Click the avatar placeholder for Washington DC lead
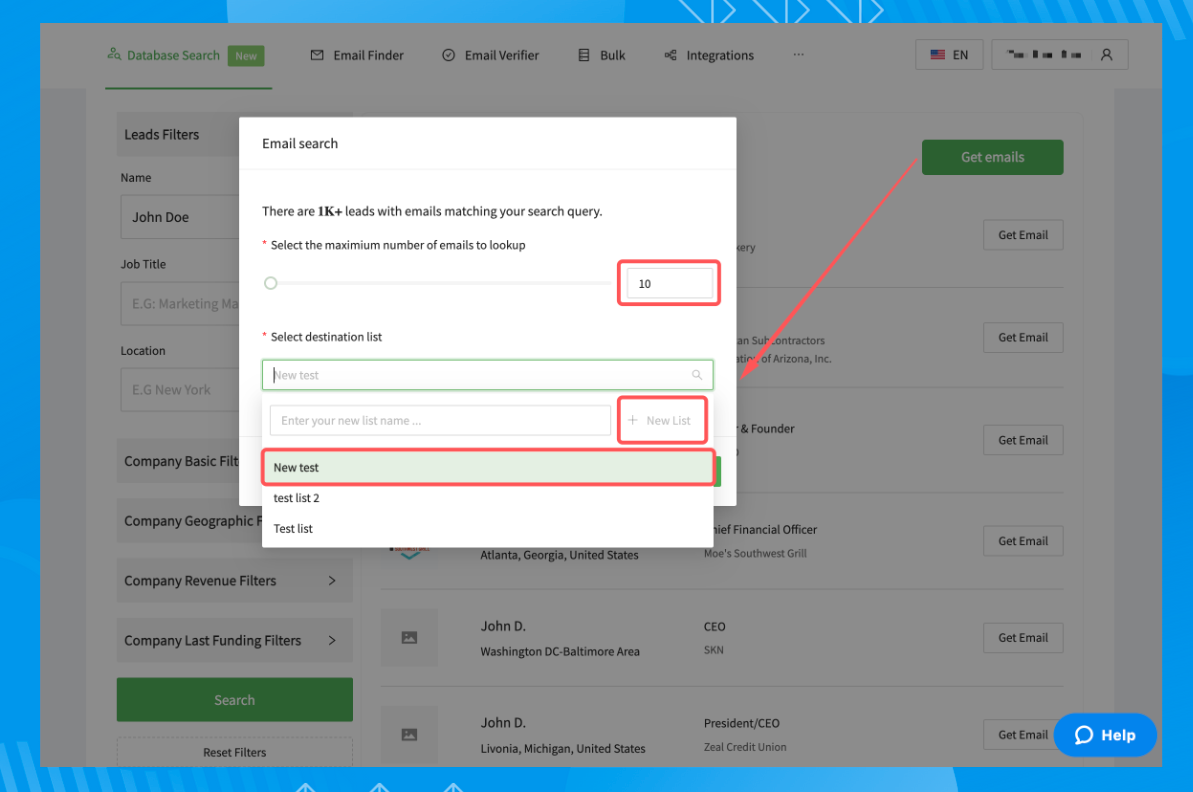Image resolution: width=1193 pixels, height=792 pixels. 409,638
